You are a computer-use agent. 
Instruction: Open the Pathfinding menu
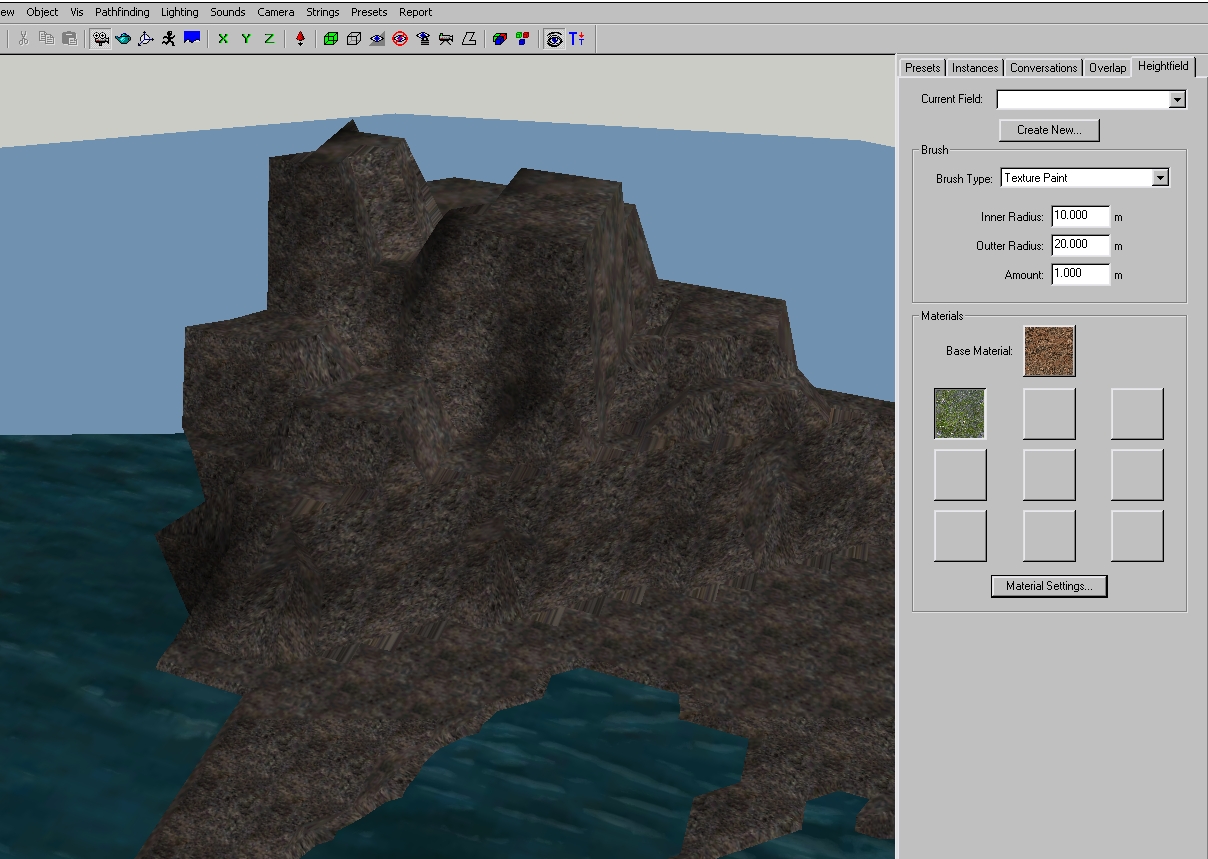pyautogui.click(x=122, y=12)
